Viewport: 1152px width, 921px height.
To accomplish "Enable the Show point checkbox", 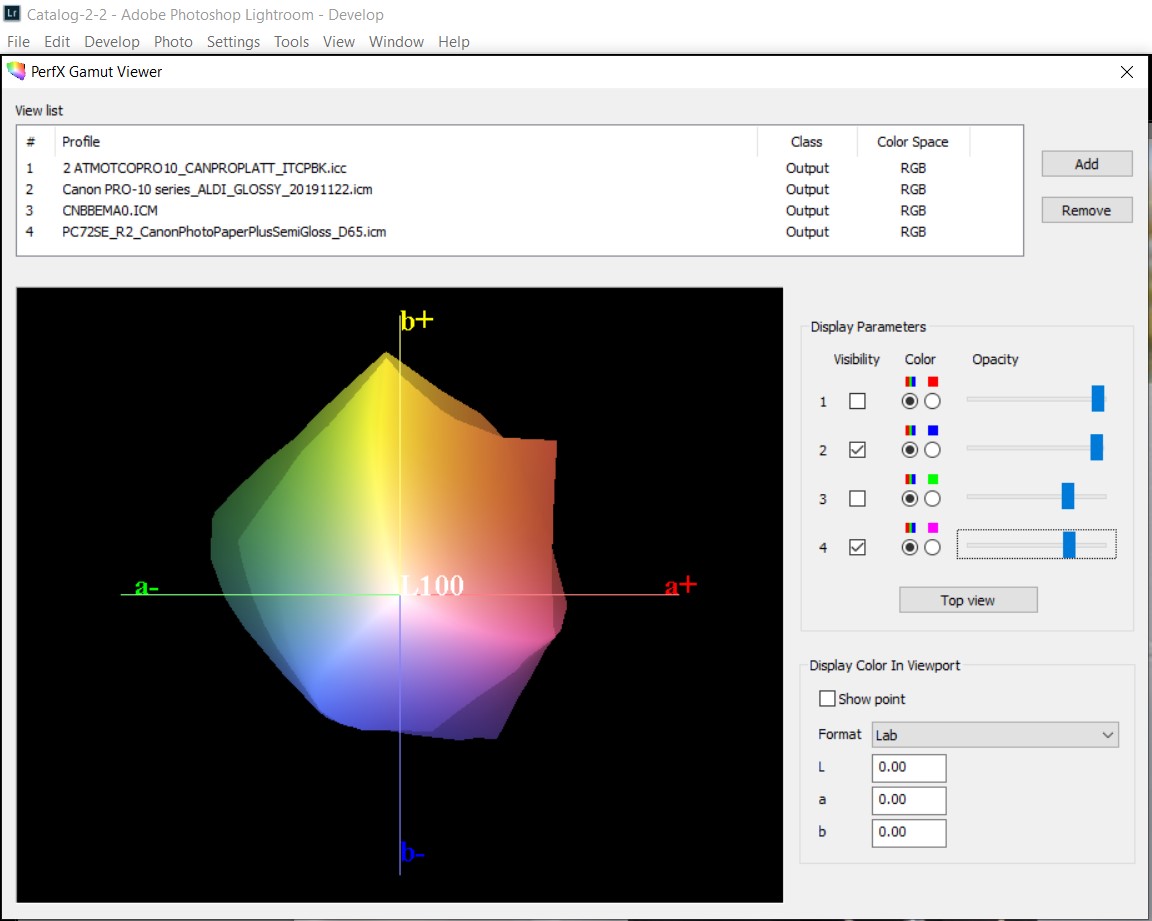I will click(827, 699).
